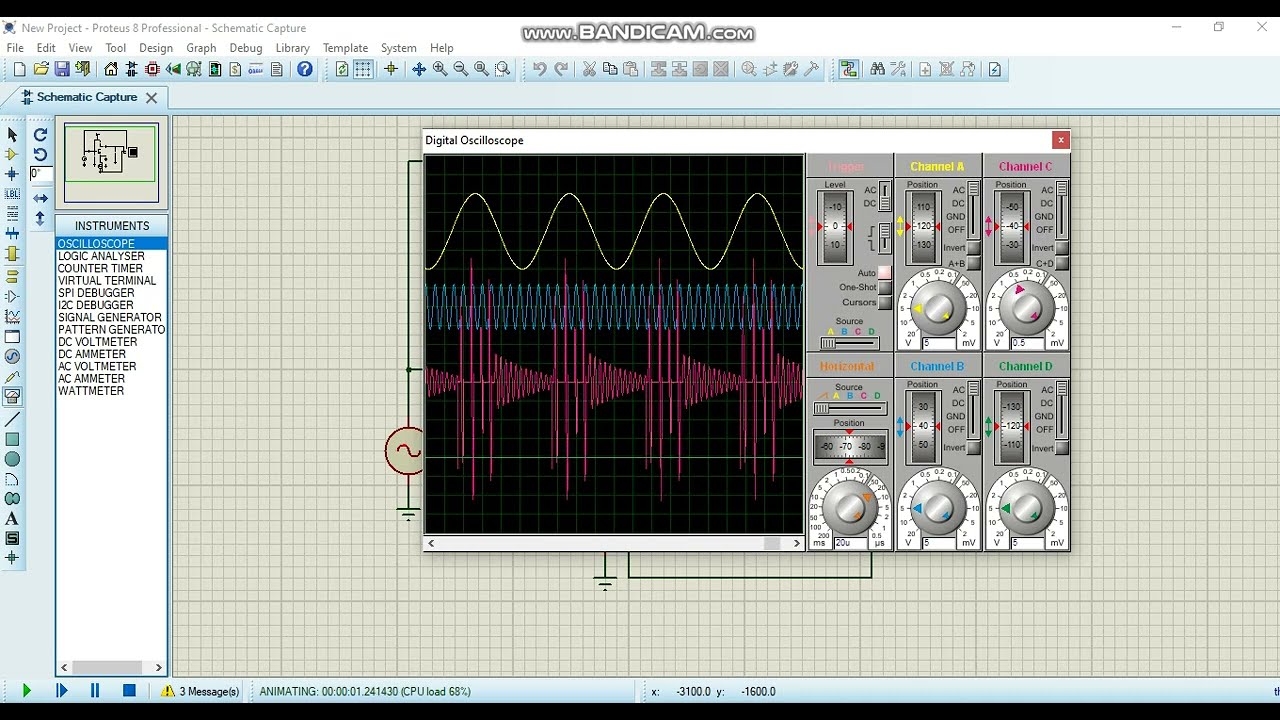Open the blue Help question-mark icon
This screenshot has width=1280, height=720.
[x=305, y=69]
